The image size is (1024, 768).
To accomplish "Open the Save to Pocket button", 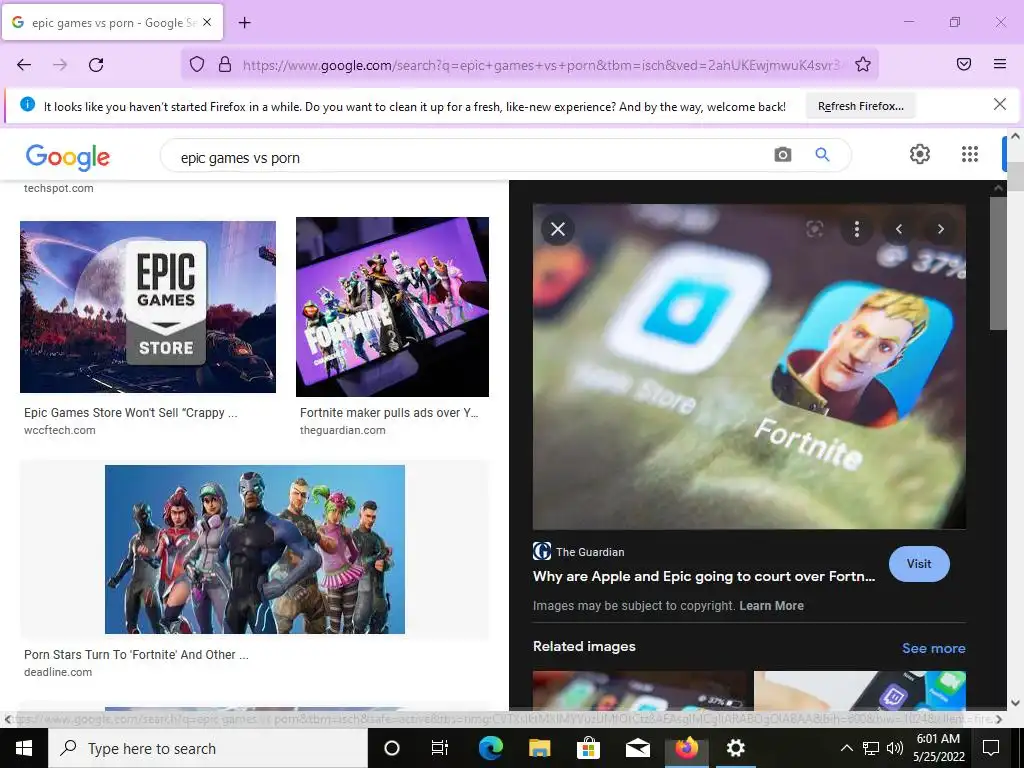I will [964, 64].
